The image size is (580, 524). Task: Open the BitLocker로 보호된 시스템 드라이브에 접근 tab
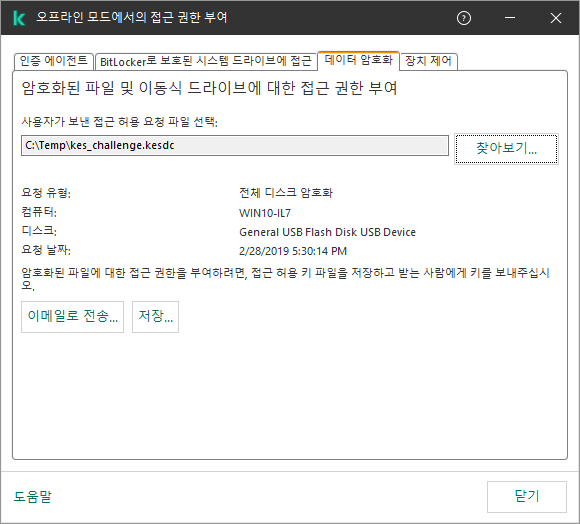click(206, 61)
